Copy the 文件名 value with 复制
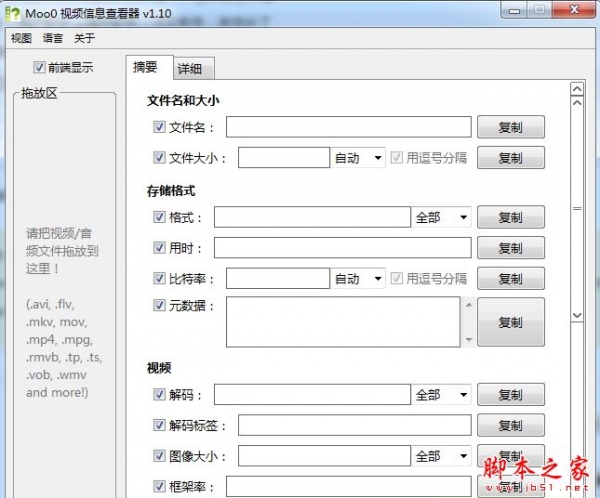 click(x=511, y=127)
